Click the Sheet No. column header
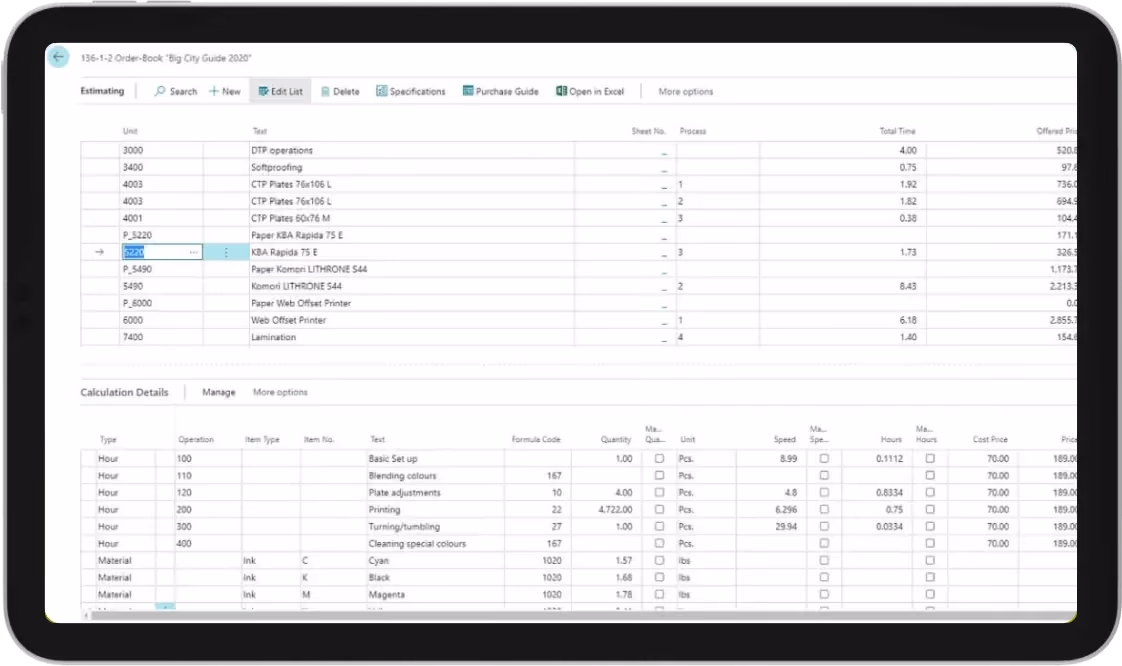Screen dimensions: 1122x666 point(648,132)
